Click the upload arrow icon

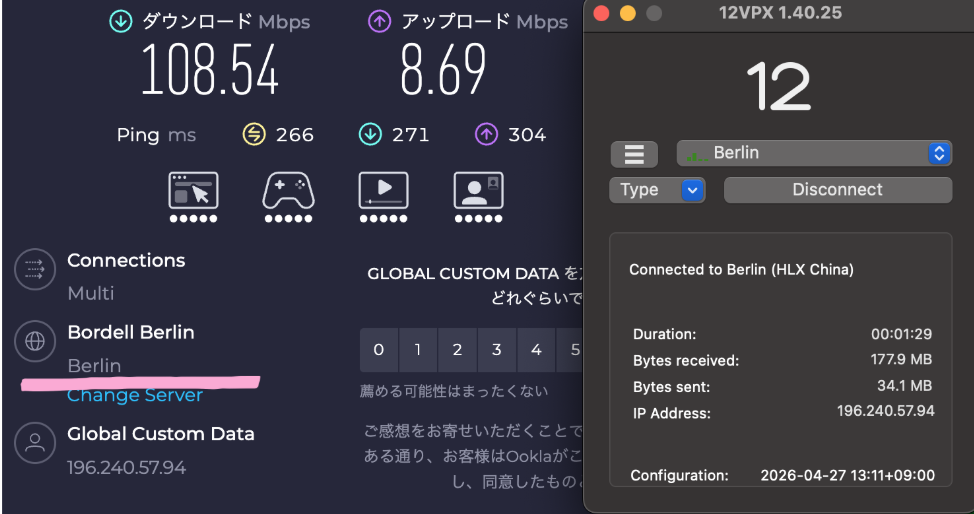pyautogui.click(x=379, y=22)
